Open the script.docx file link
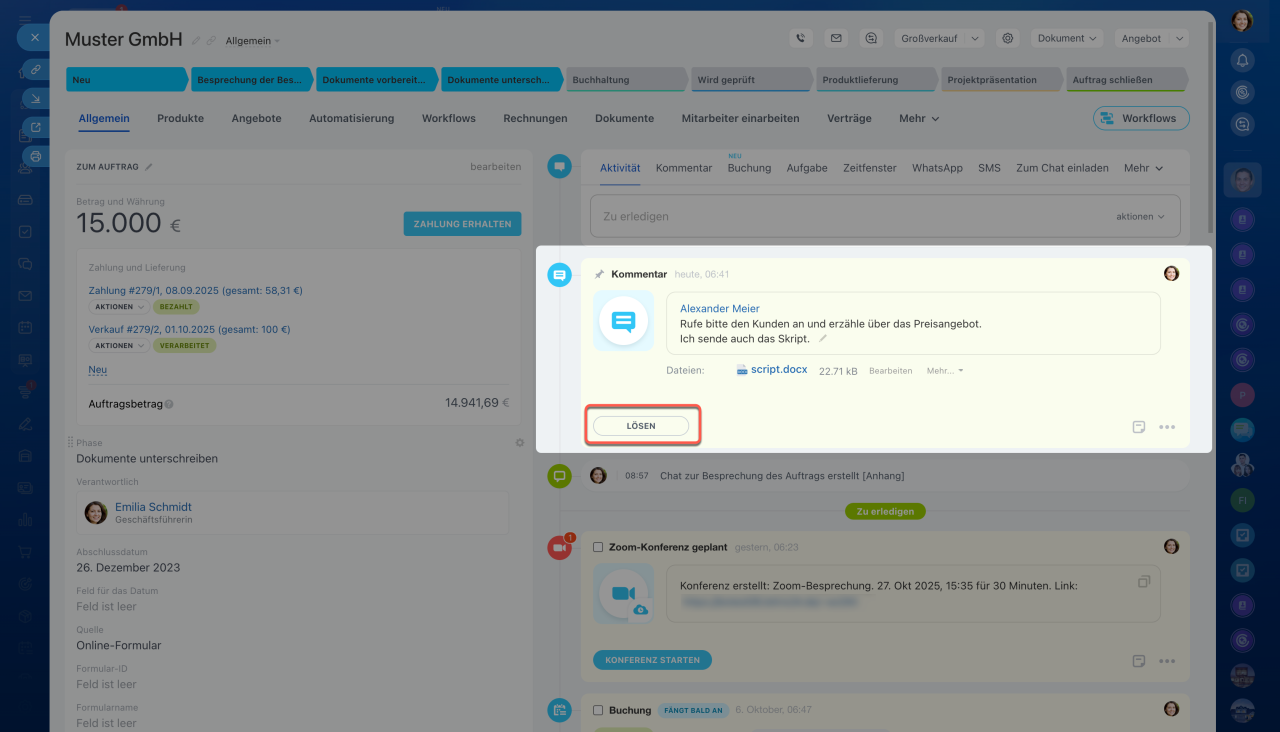The image size is (1280, 732). [x=779, y=370]
